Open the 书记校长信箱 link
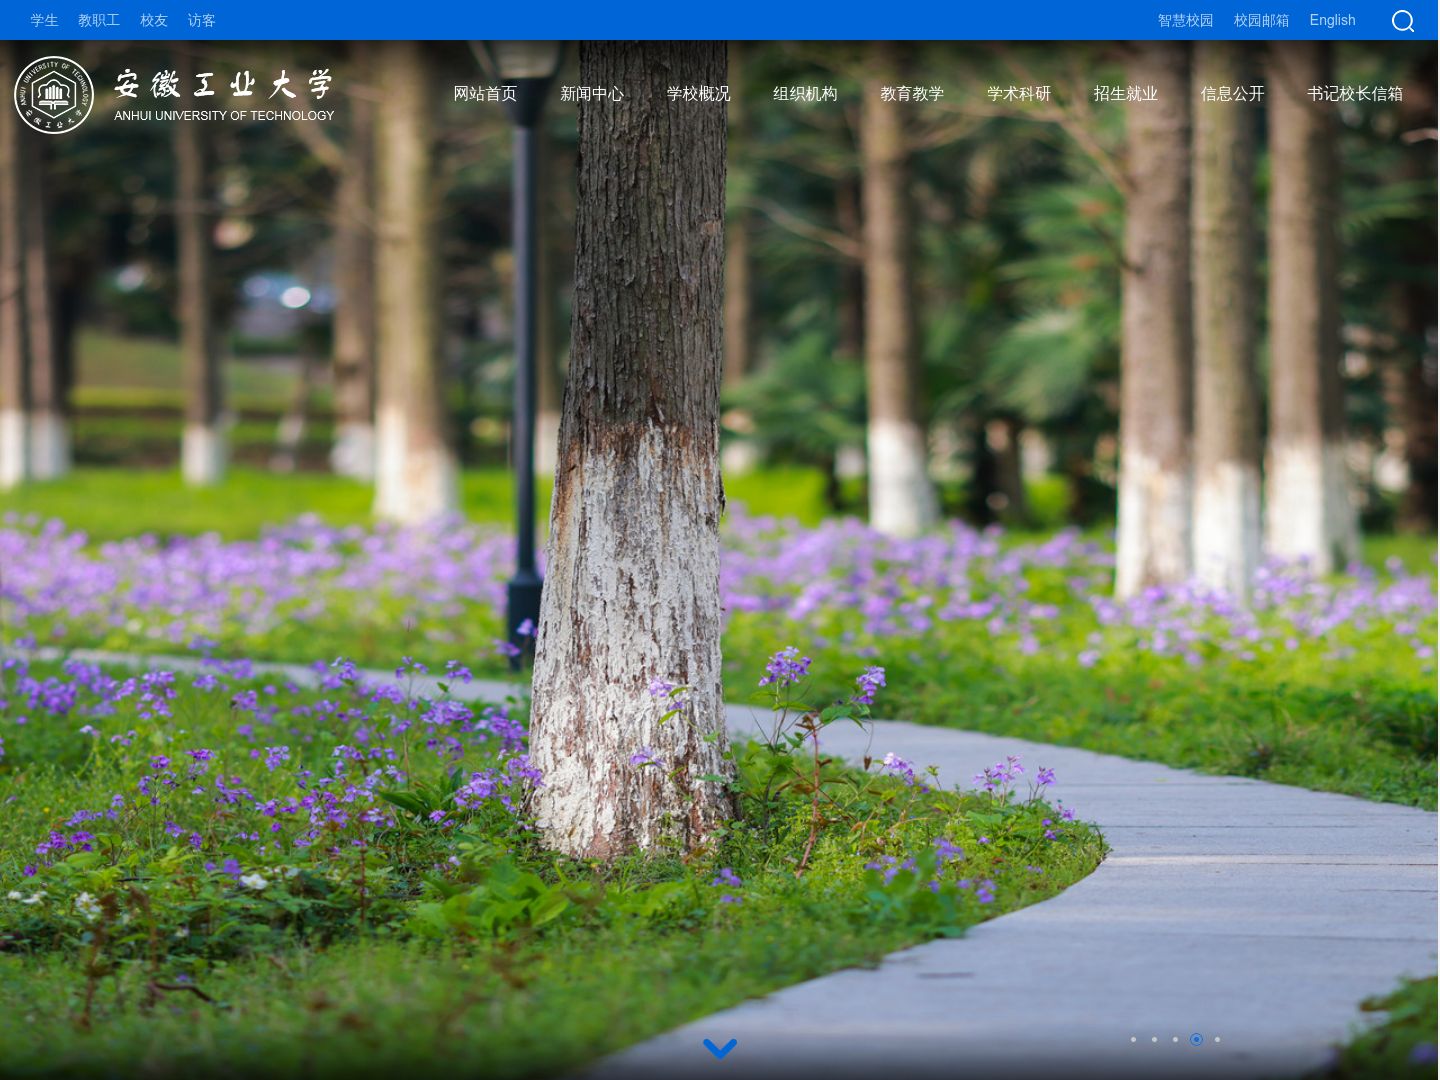Viewport: 1440px width, 1080px height. coord(1355,94)
